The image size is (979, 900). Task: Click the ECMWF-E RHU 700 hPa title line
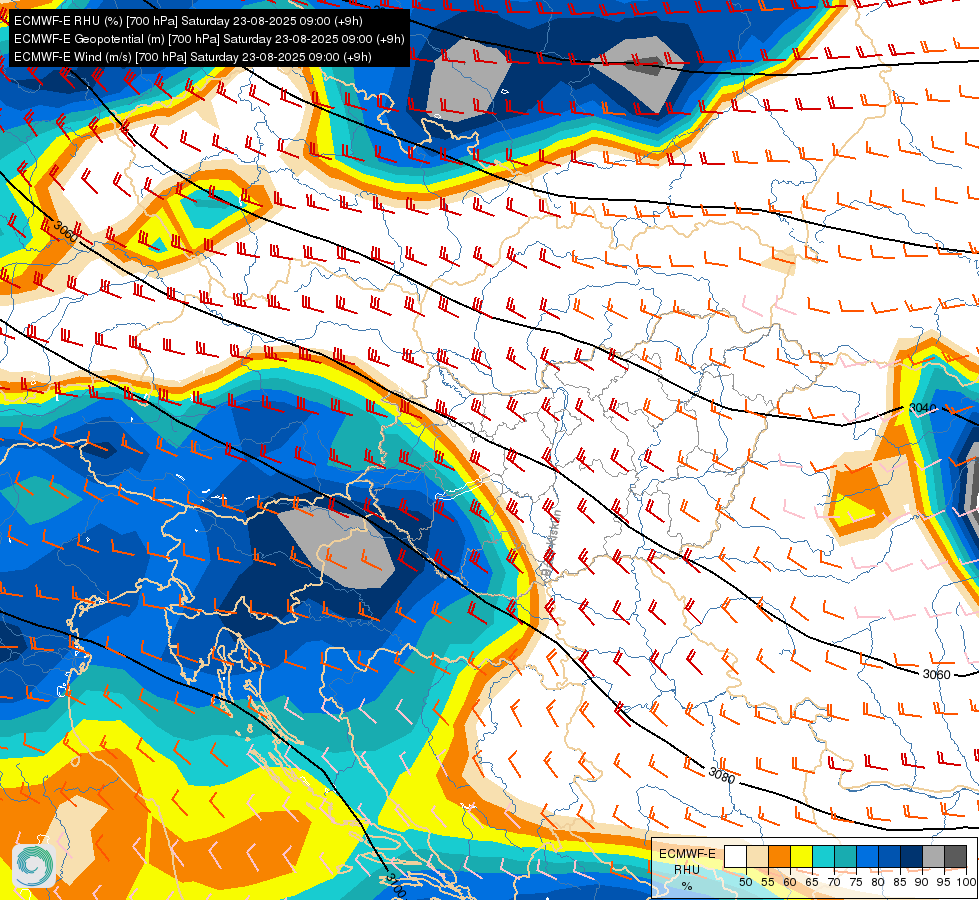pos(188,21)
